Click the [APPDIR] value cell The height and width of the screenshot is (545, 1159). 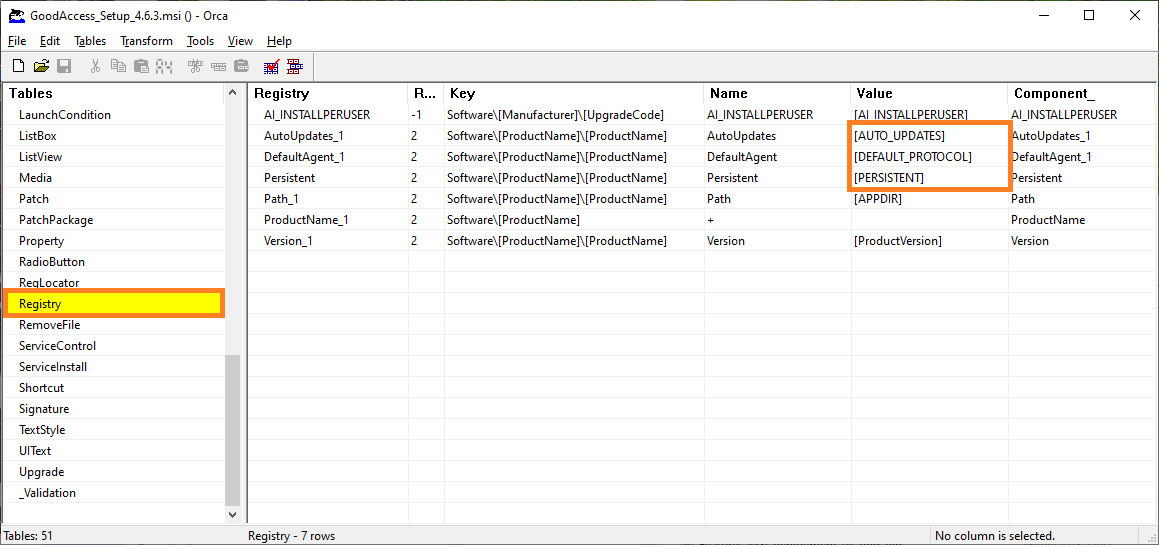tap(928, 199)
